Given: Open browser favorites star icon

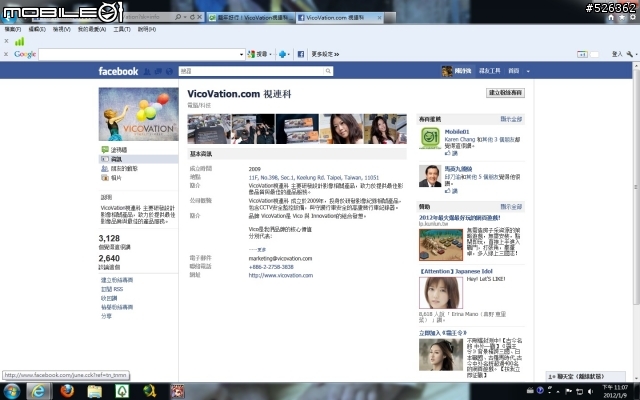Looking at the screenshot, I should point(622,18).
